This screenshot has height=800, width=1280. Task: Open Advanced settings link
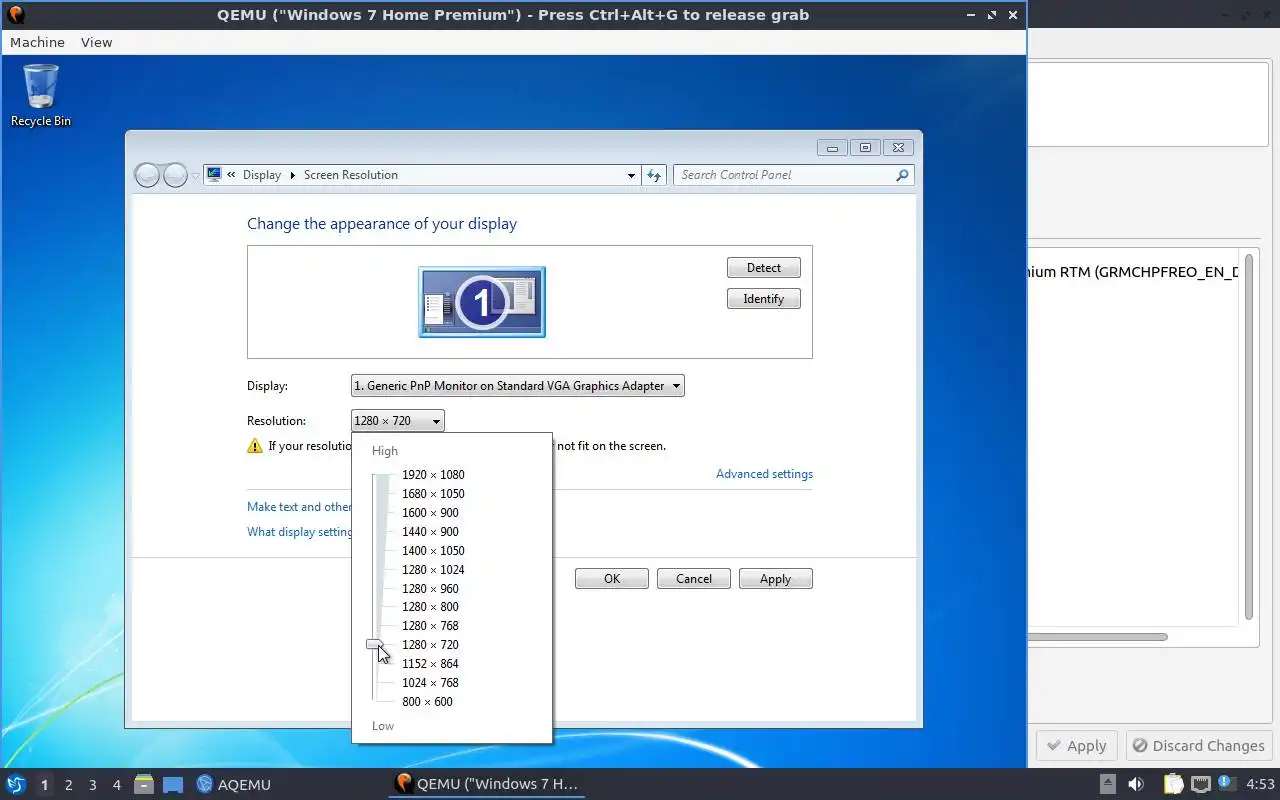pos(764,474)
